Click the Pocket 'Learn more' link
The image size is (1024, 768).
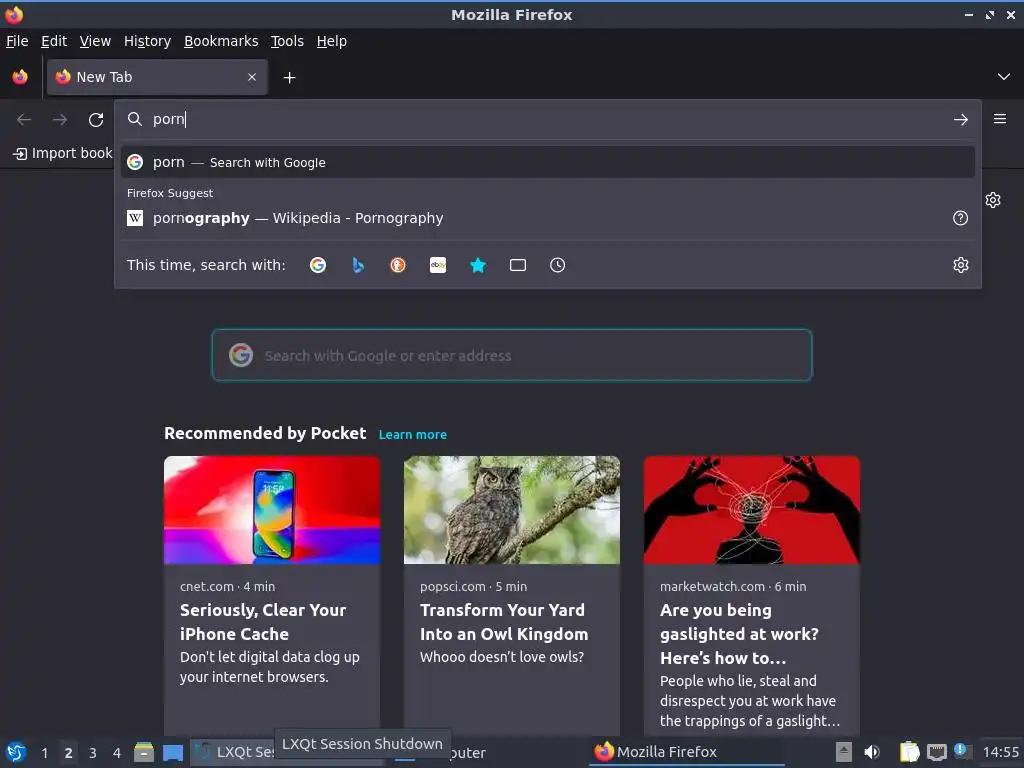(x=413, y=434)
